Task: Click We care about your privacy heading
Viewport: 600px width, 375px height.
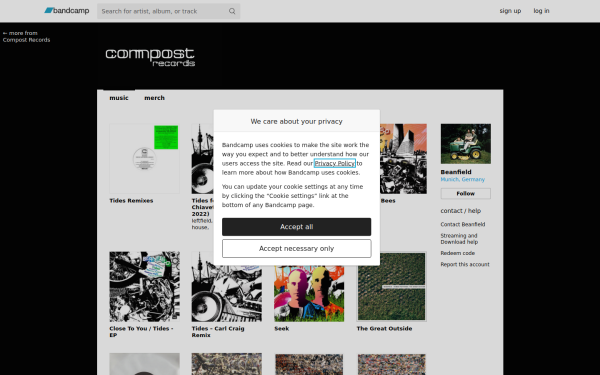Action: 297,121
